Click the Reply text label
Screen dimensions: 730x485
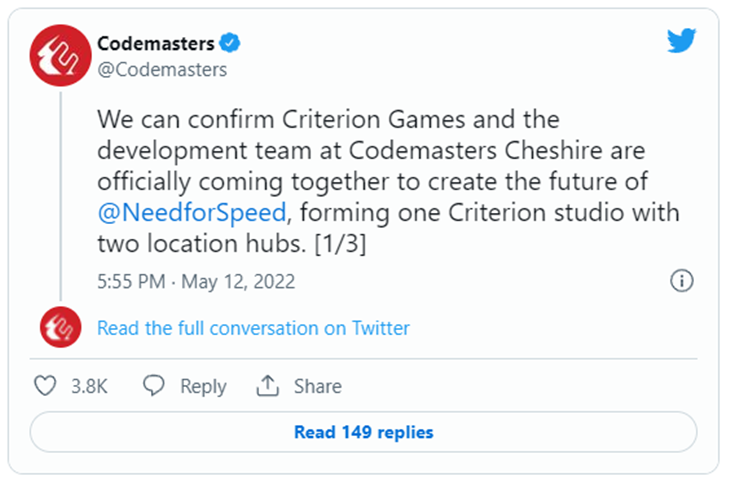click(203, 387)
